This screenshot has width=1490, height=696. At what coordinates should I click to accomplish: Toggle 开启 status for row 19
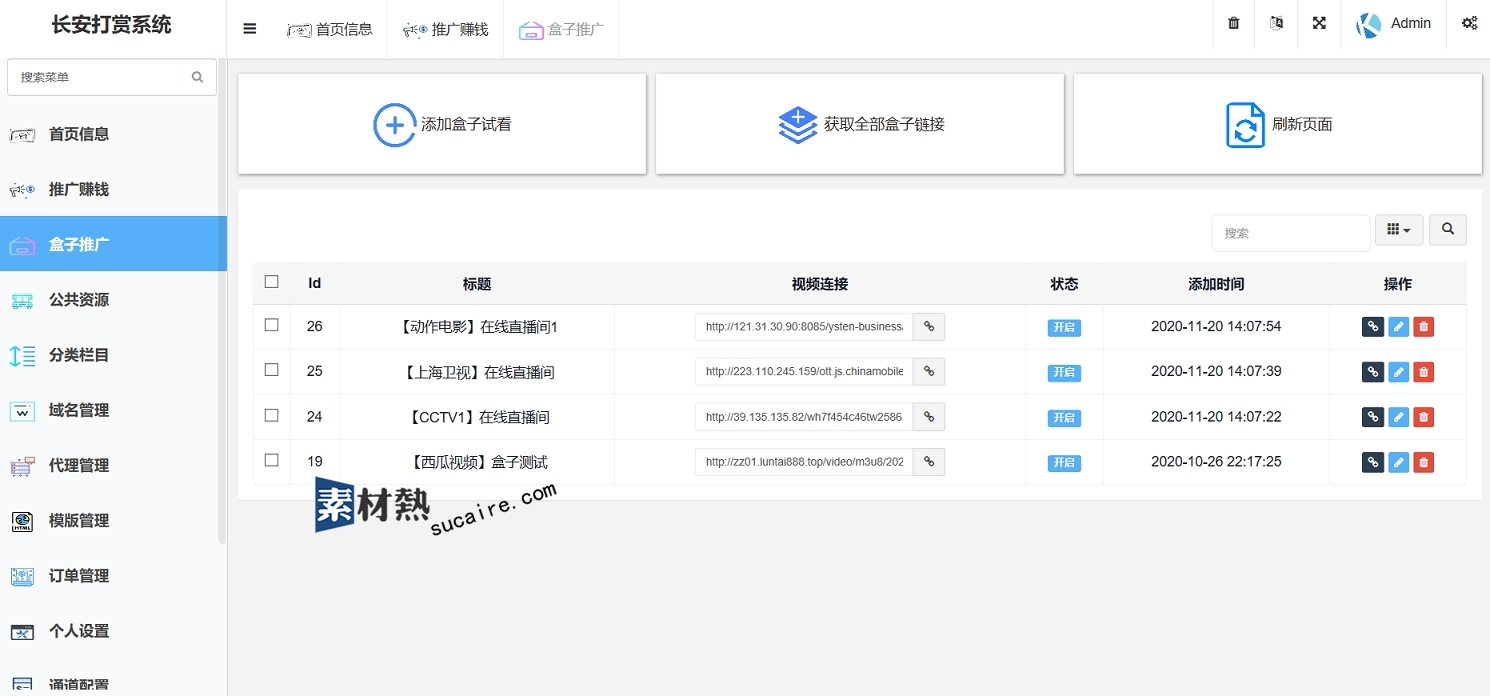click(x=1064, y=463)
